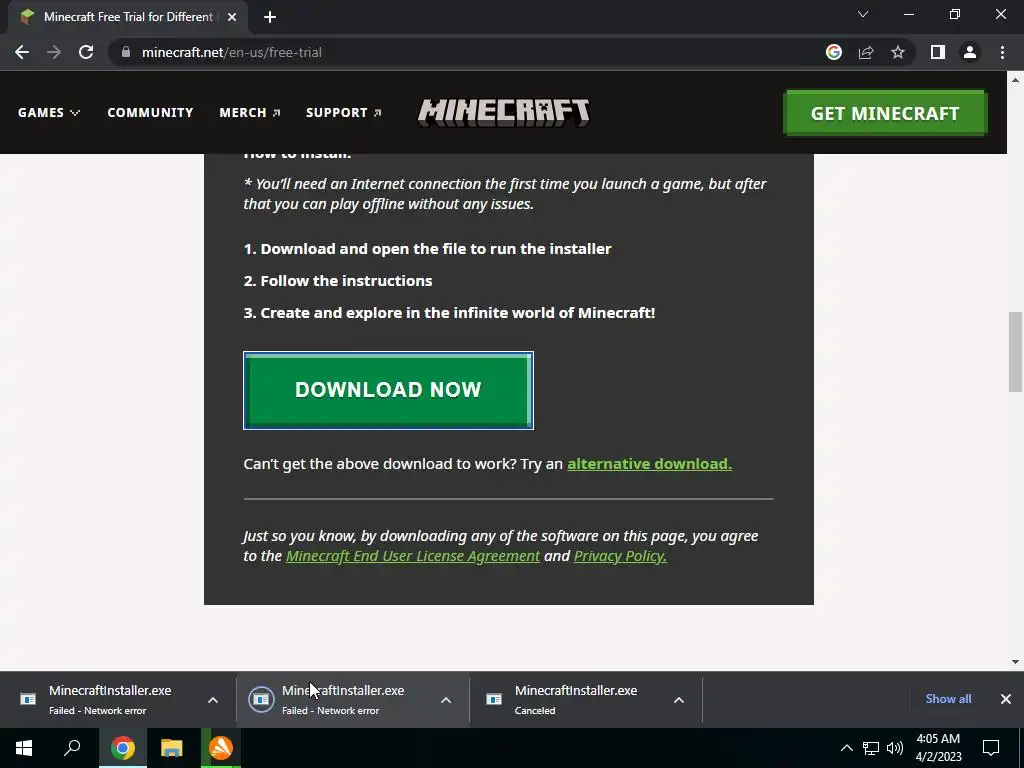Screen dimensions: 1024x768
Task: Click the browser forward arrow
Action: coord(54,52)
